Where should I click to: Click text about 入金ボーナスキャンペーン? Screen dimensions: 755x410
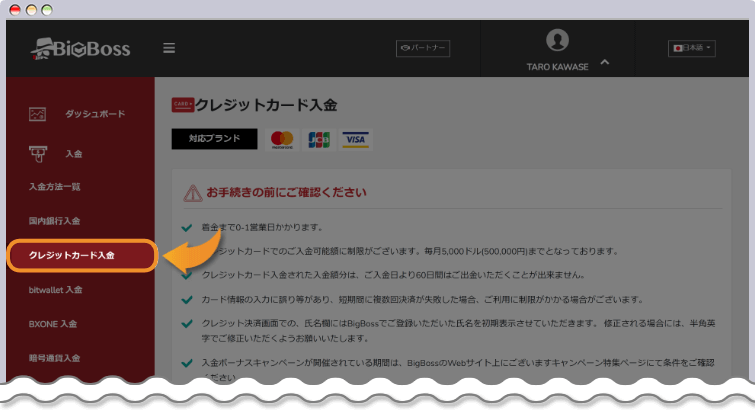[458, 370]
